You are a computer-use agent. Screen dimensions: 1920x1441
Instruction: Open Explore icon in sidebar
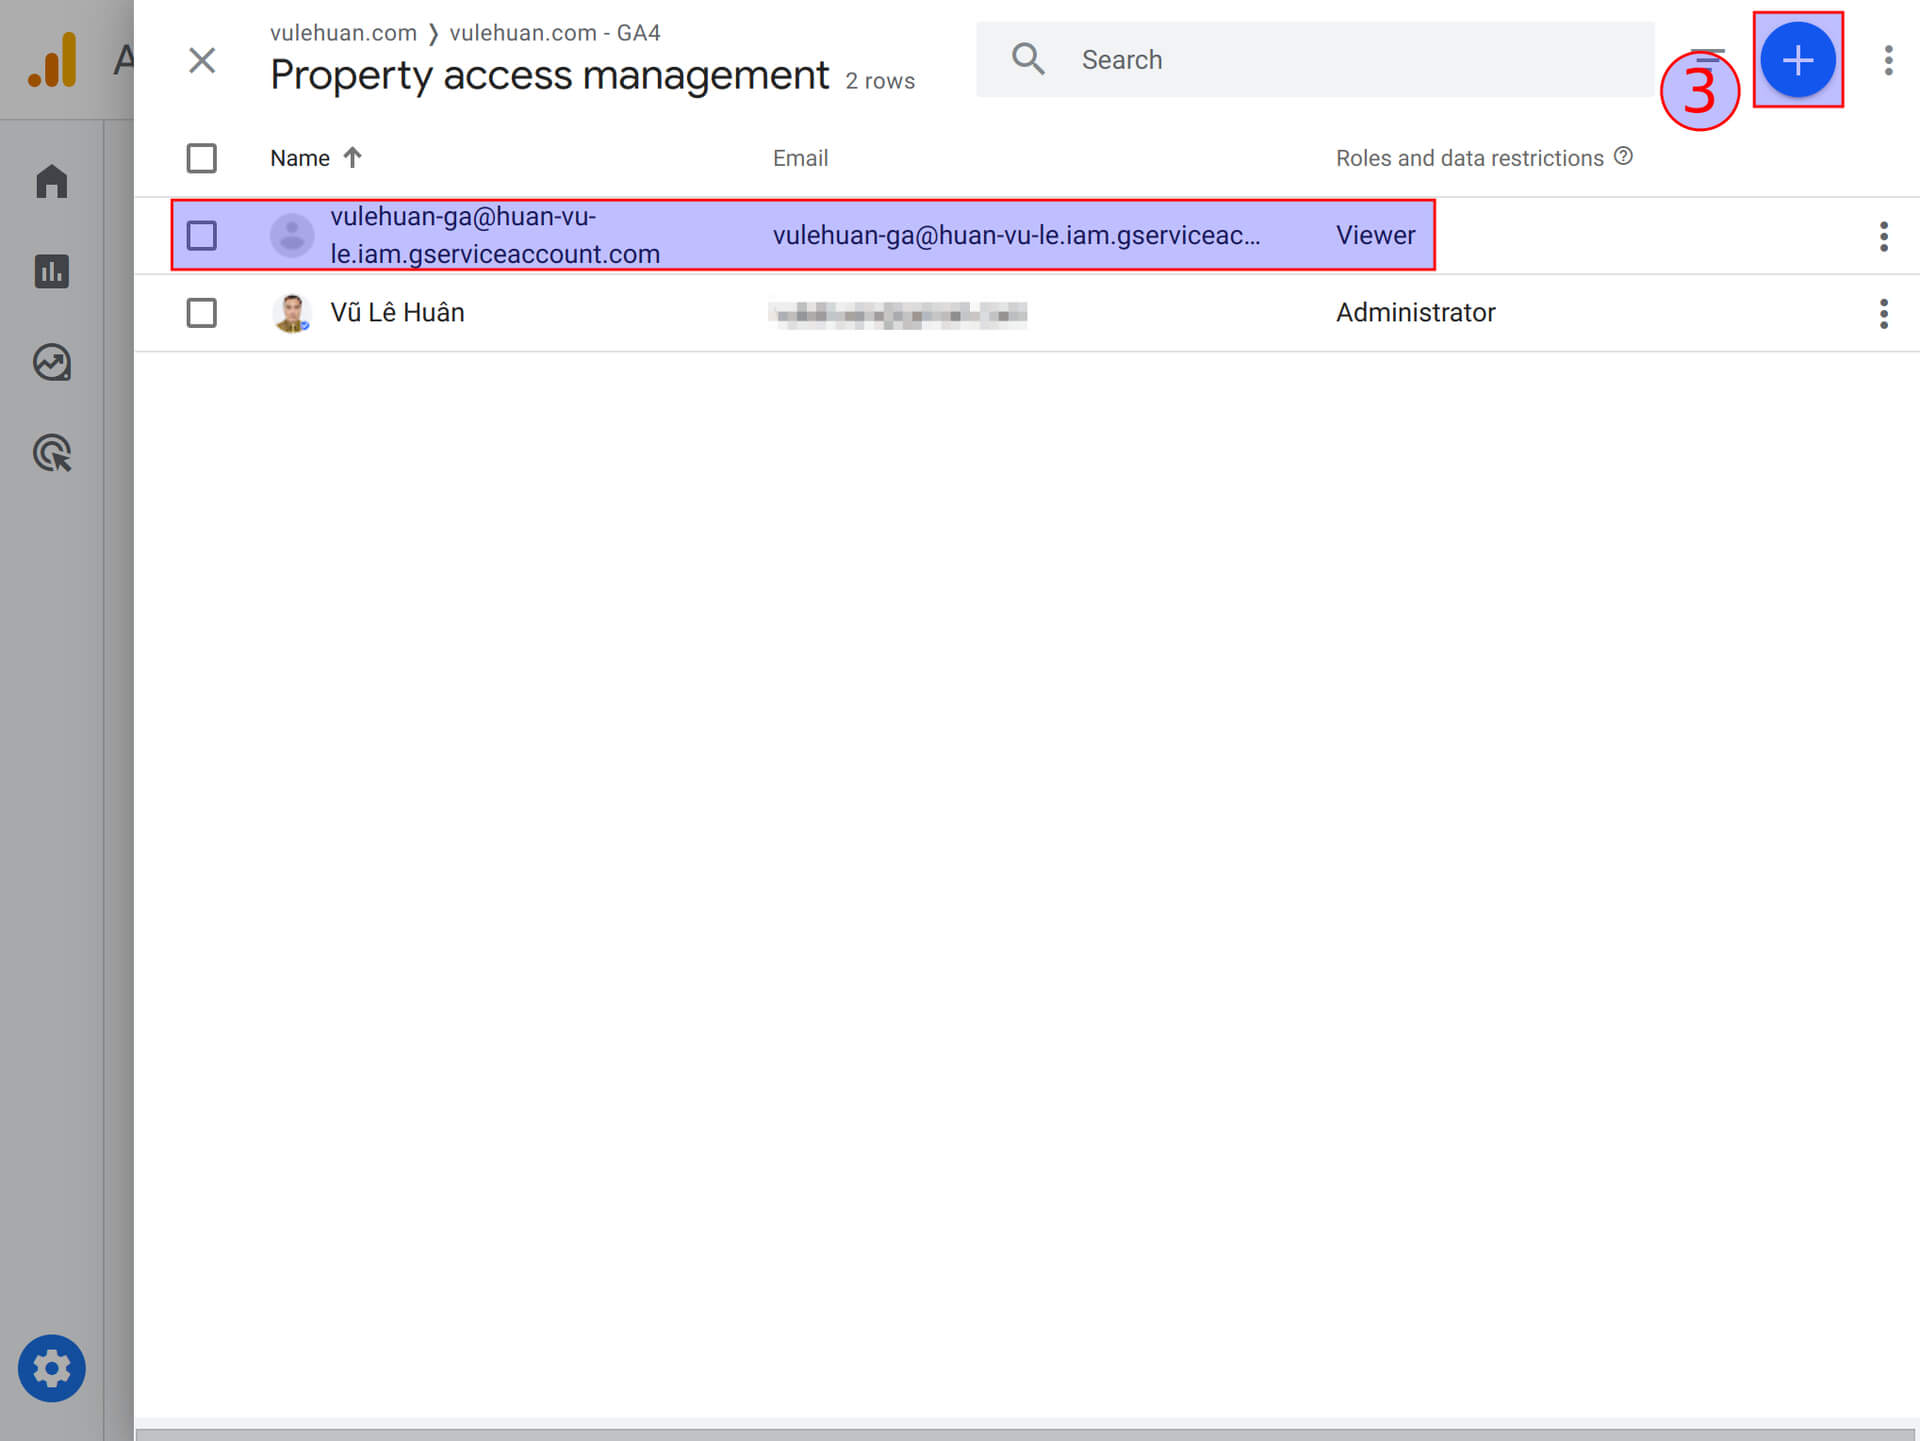(x=52, y=362)
